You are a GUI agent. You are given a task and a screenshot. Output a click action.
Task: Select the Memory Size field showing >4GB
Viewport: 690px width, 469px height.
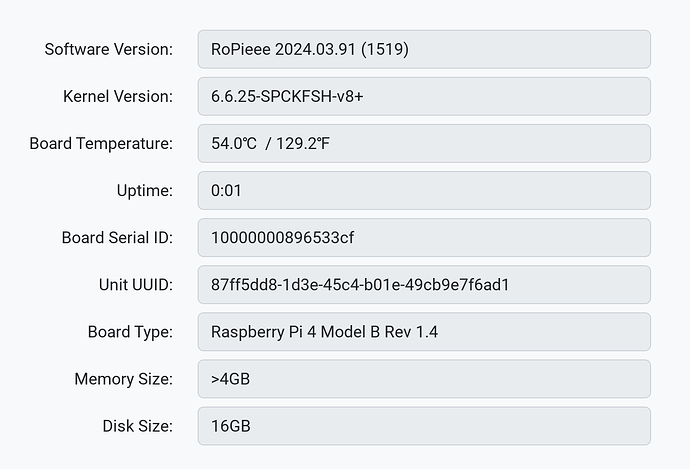[x=424, y=379]
